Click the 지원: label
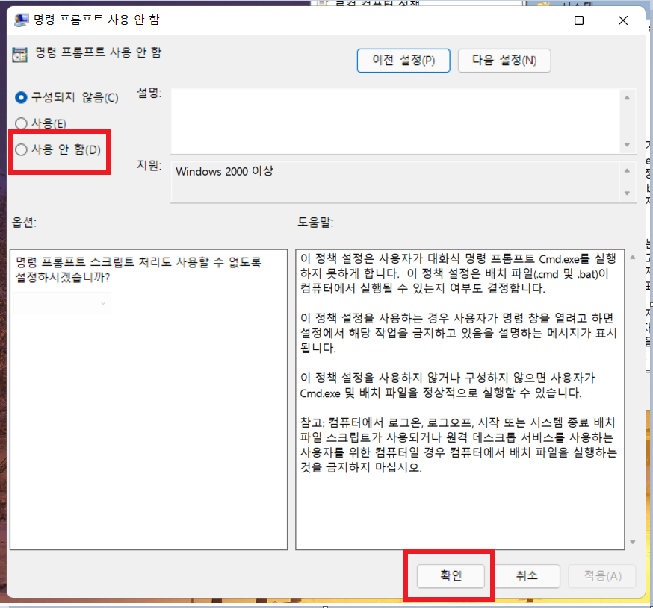This screenshot has width=653, height=608. (x=149, y=165)
